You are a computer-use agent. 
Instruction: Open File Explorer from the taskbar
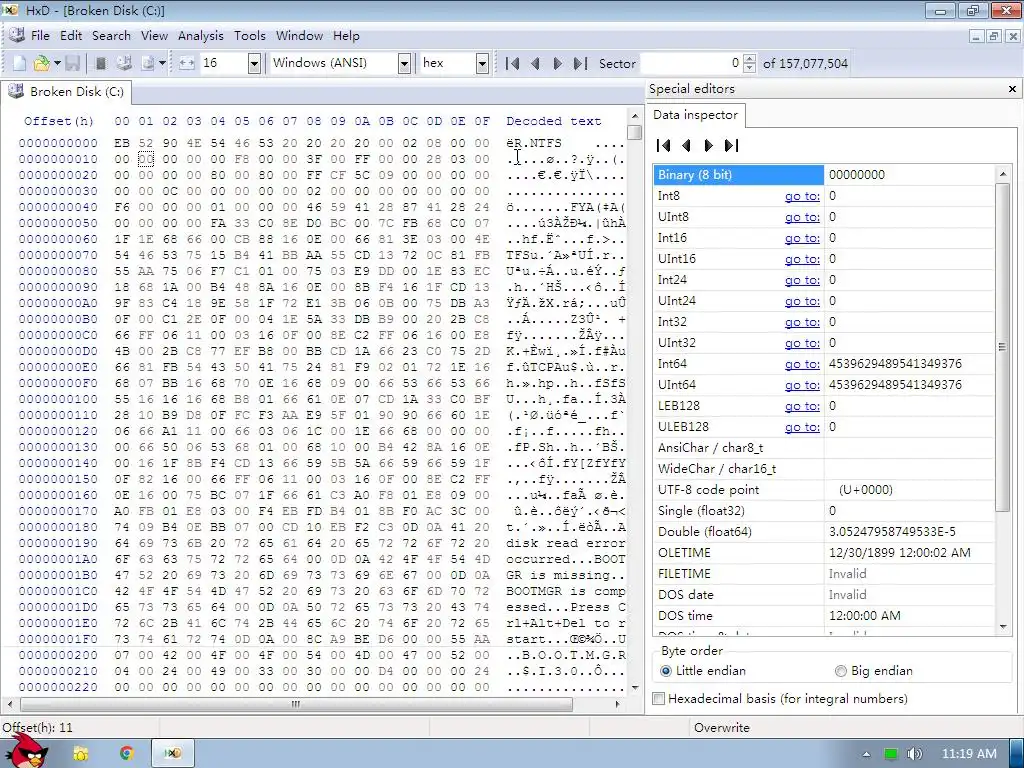coord(81,754)
